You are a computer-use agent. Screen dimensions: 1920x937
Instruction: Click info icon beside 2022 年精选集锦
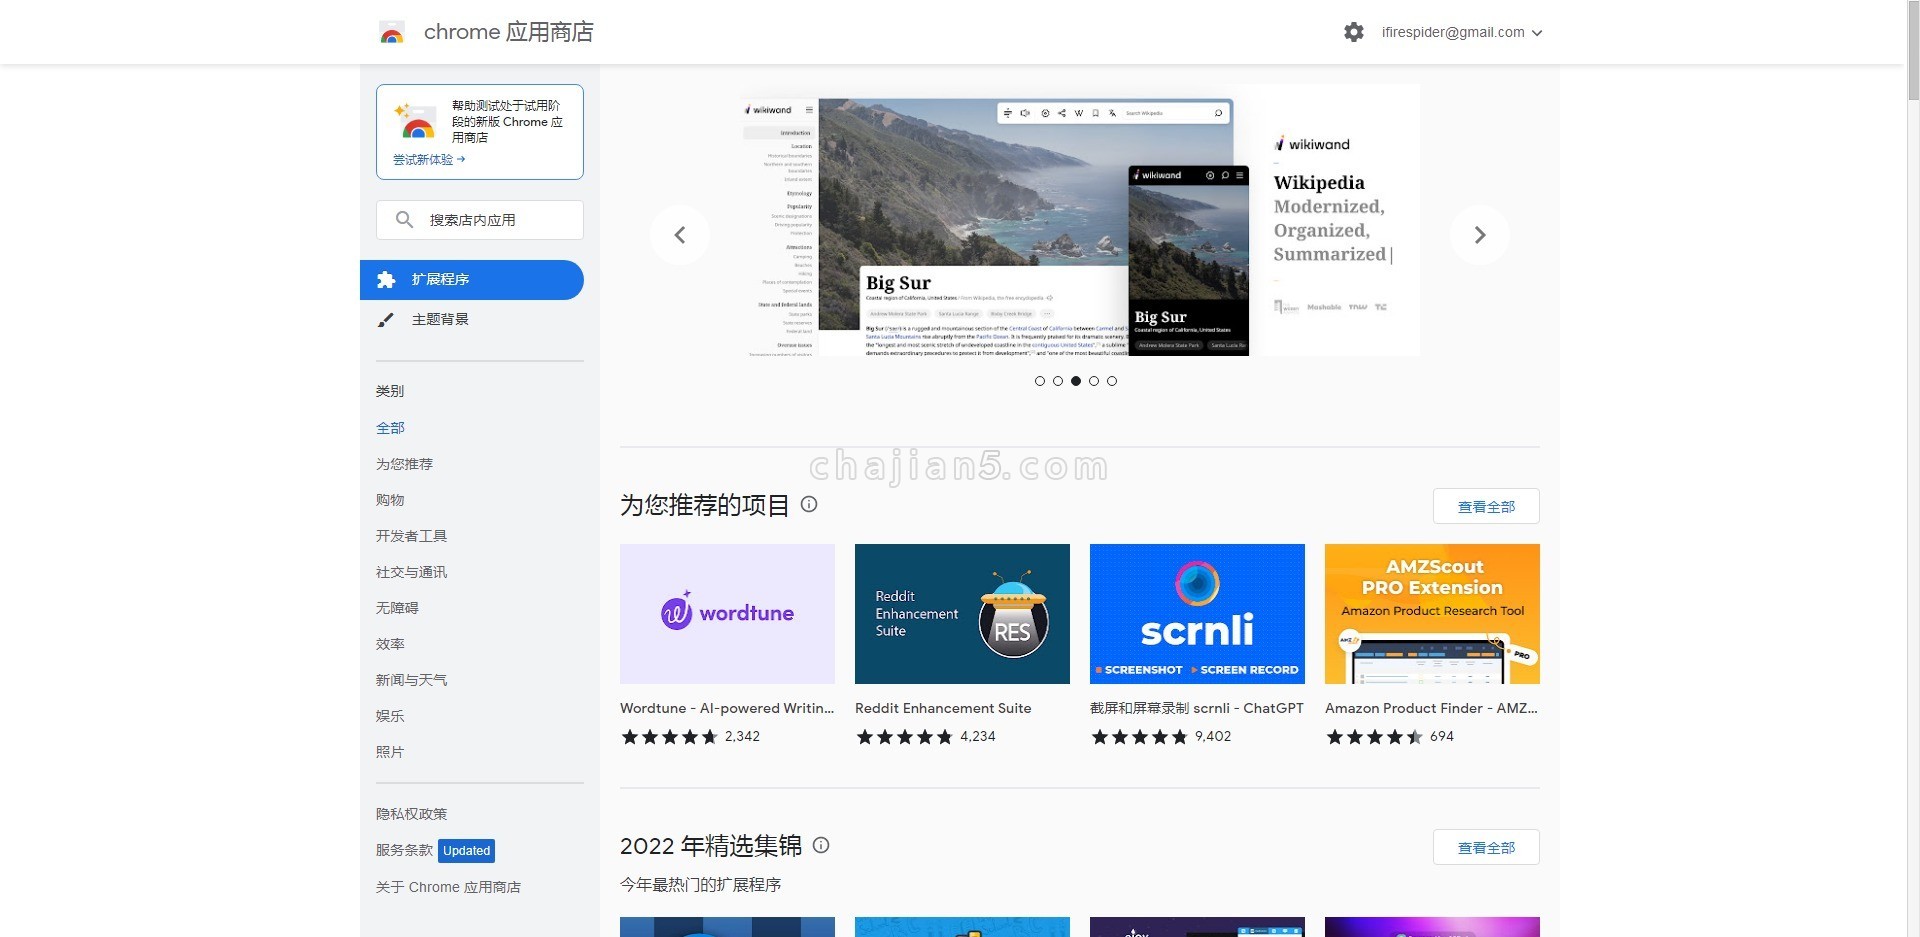coord(821,845)
